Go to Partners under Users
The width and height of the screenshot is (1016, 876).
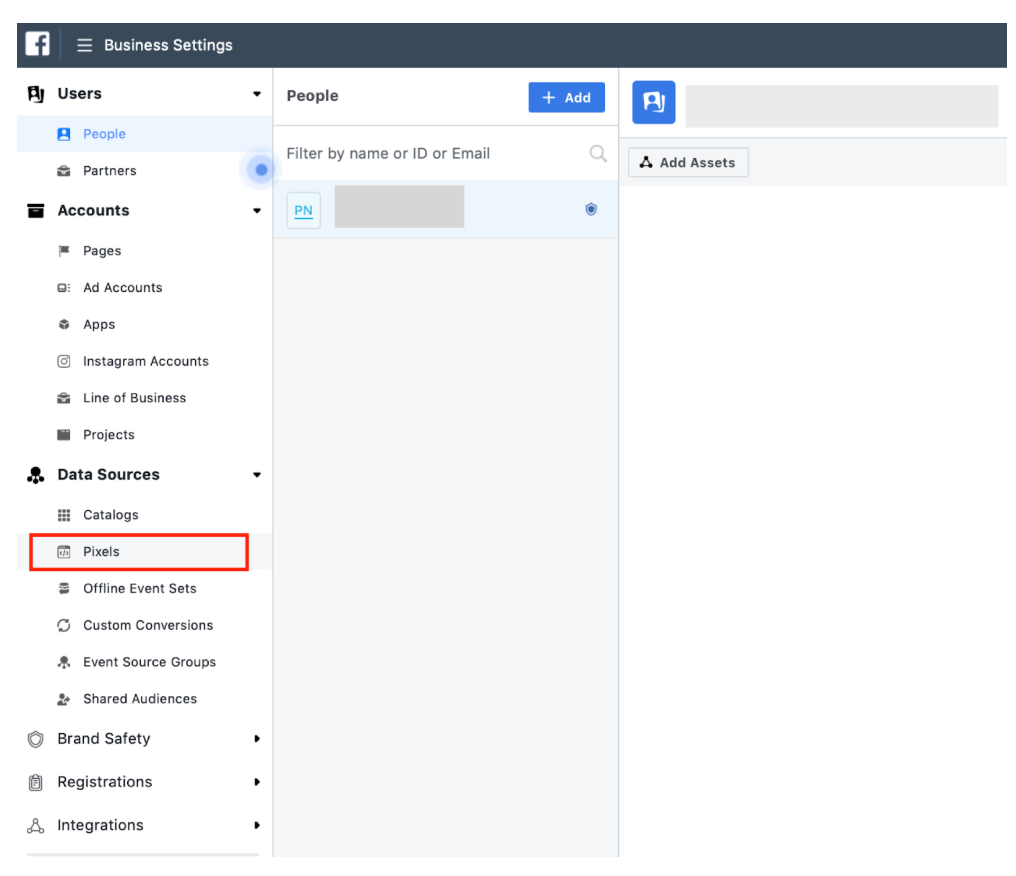point(109,171)
